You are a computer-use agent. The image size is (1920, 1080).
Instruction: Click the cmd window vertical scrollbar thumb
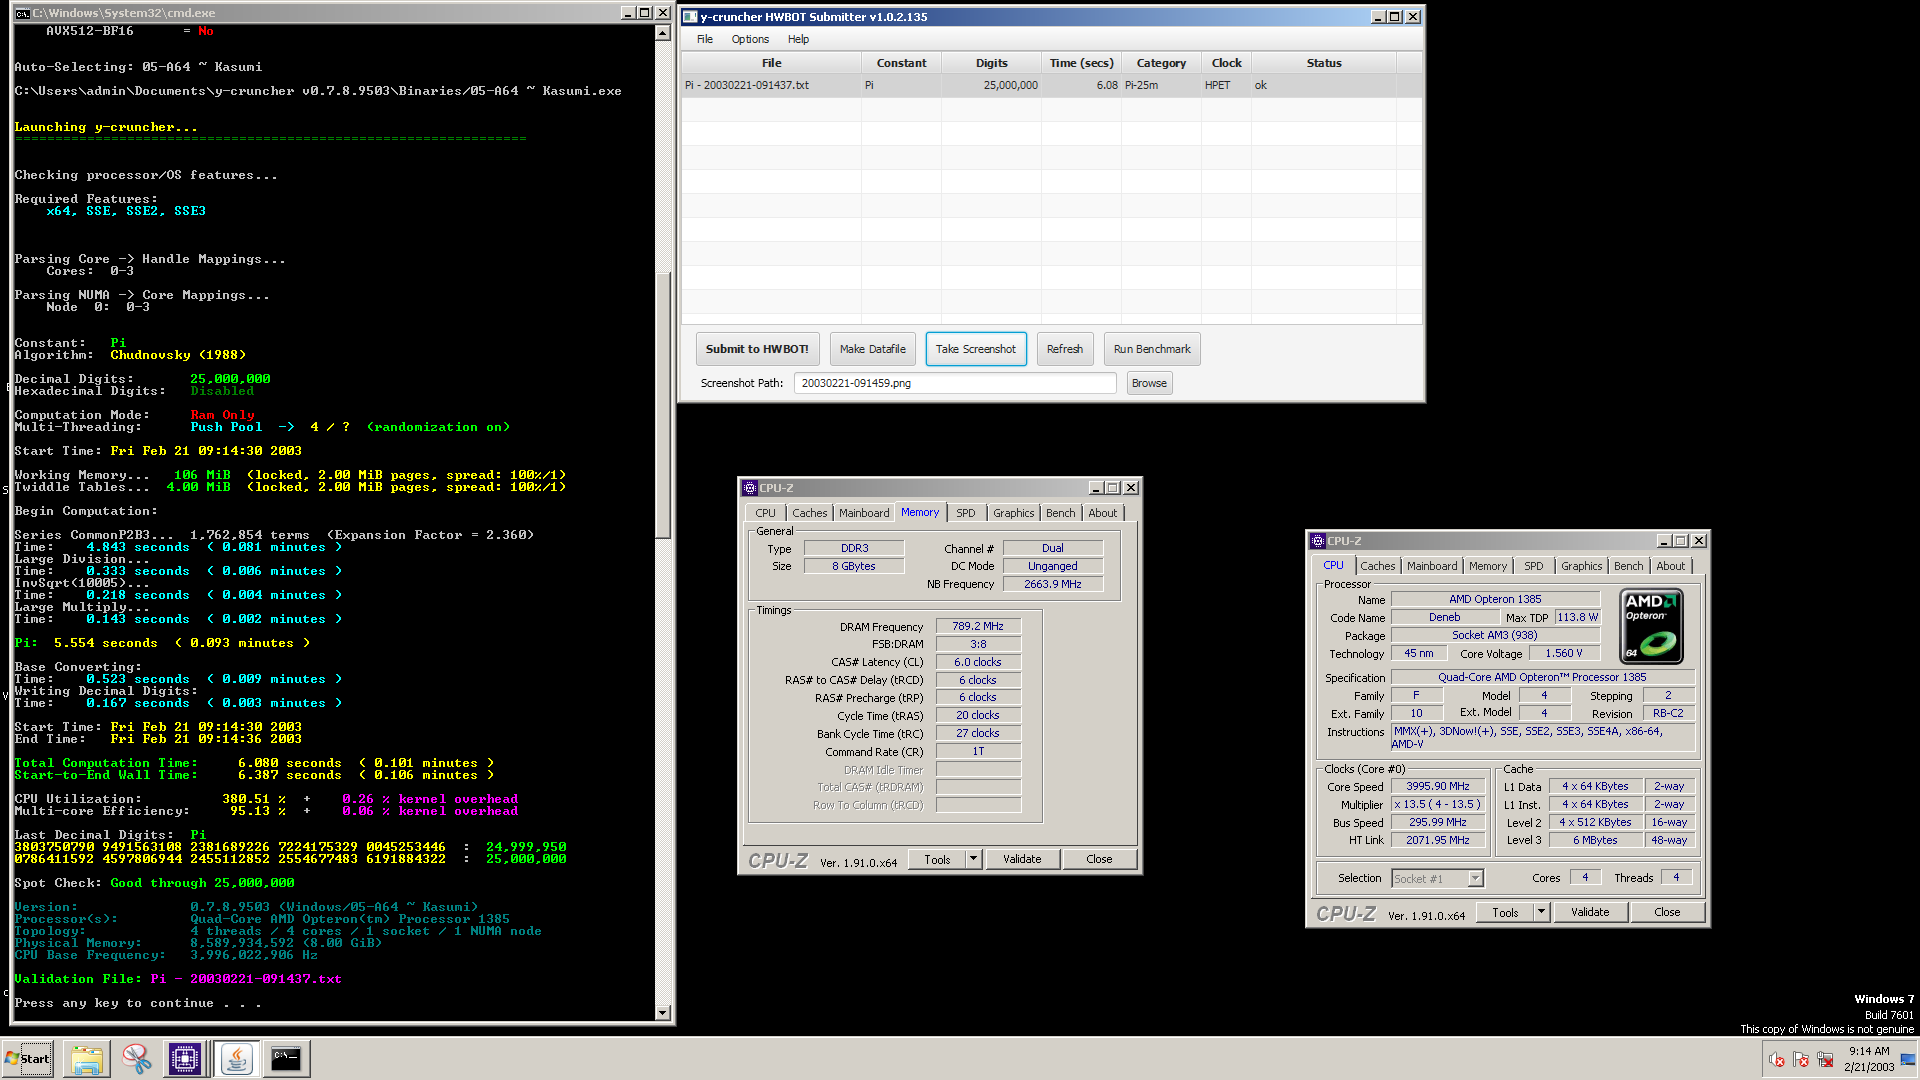pyautogui.click(x=662, y=404)
